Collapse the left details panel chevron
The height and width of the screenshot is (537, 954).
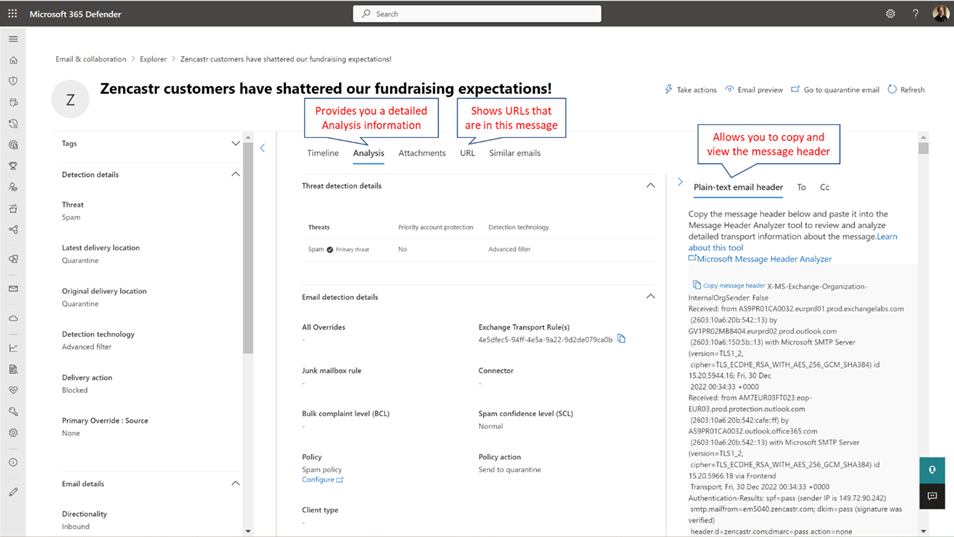point(262,148)
